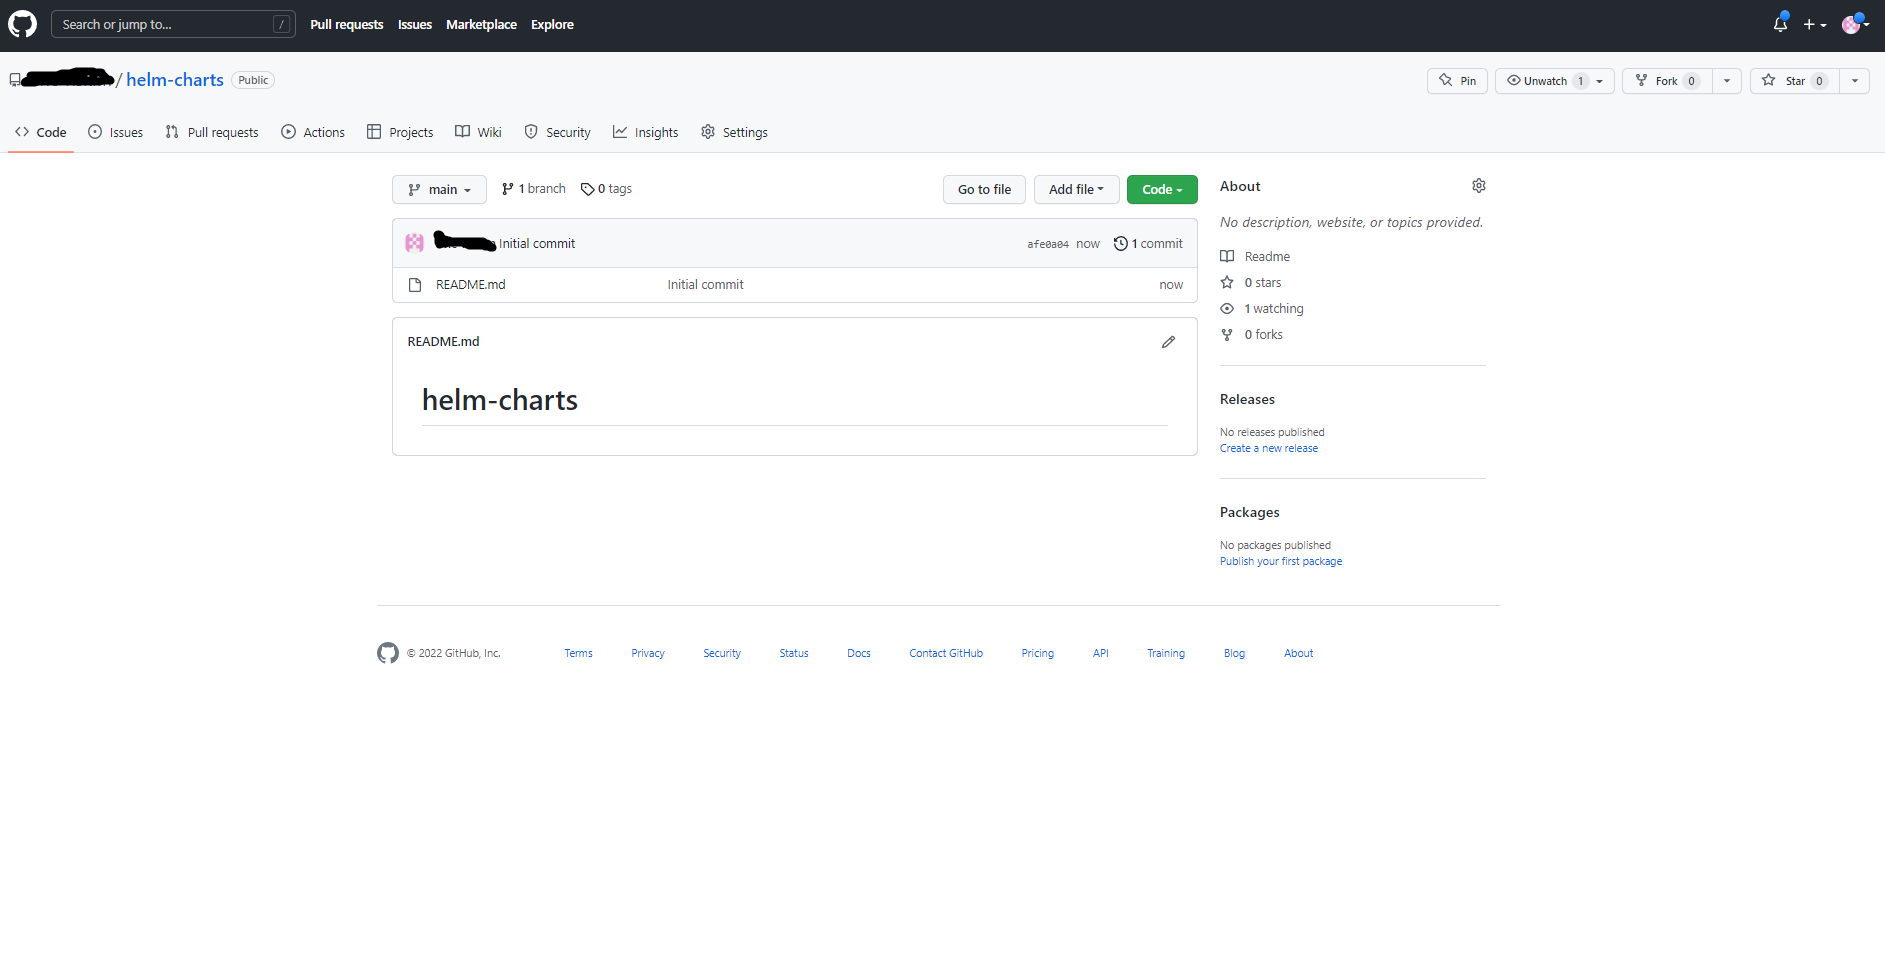
Task: Click the watching eye icon in About
Action: tap(1227, 309)
